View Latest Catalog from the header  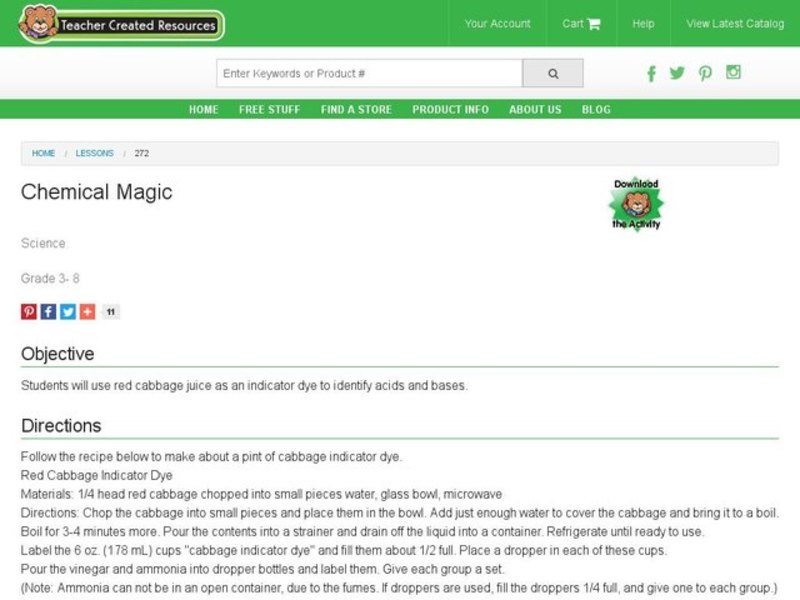point(733,23)
